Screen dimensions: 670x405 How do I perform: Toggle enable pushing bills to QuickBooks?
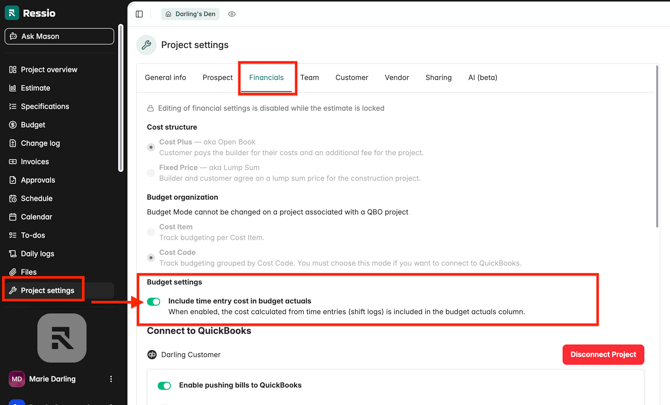(165, 385)
